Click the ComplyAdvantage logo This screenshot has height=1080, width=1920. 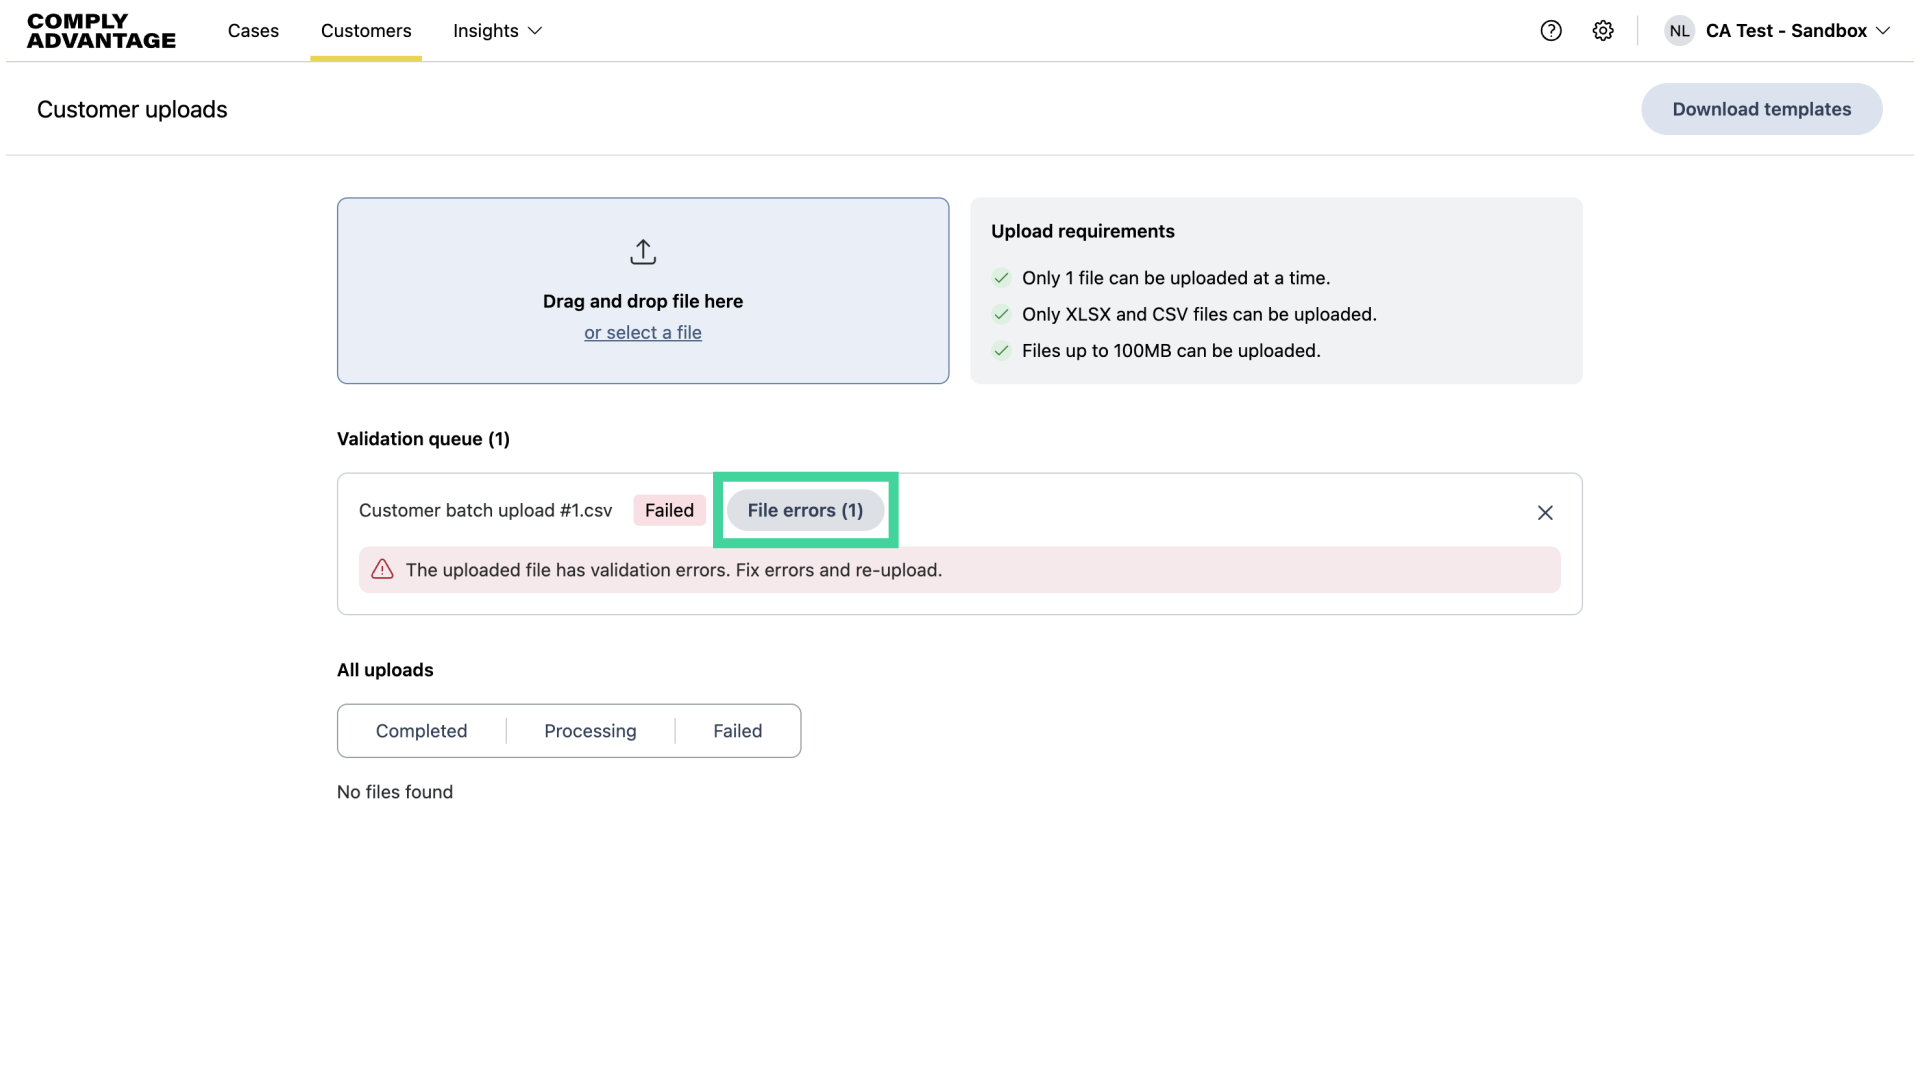(x=100, y=31)
